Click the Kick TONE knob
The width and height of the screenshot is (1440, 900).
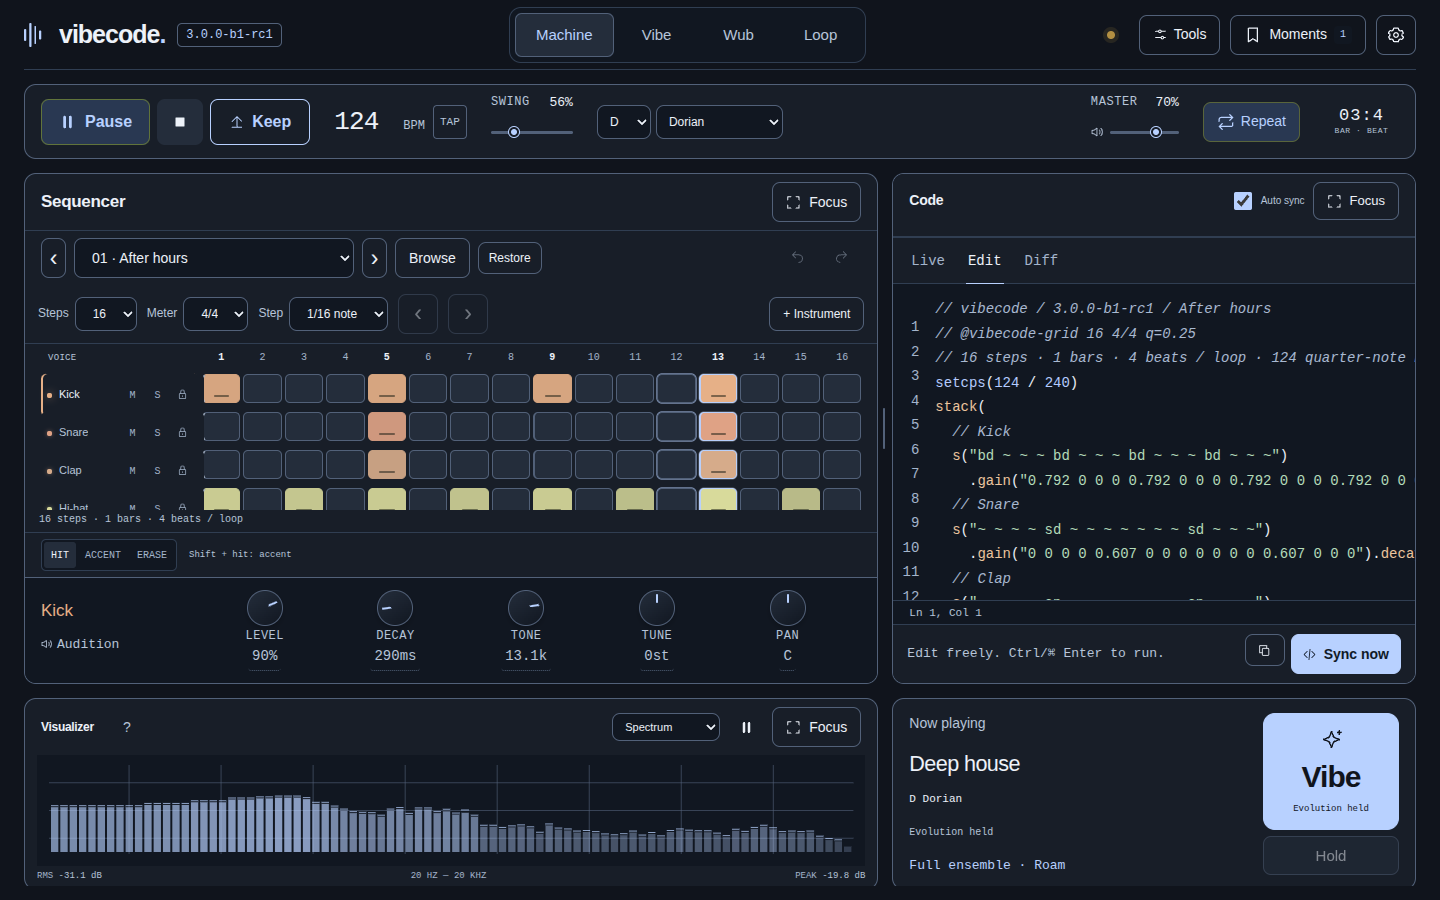(526, 608)
